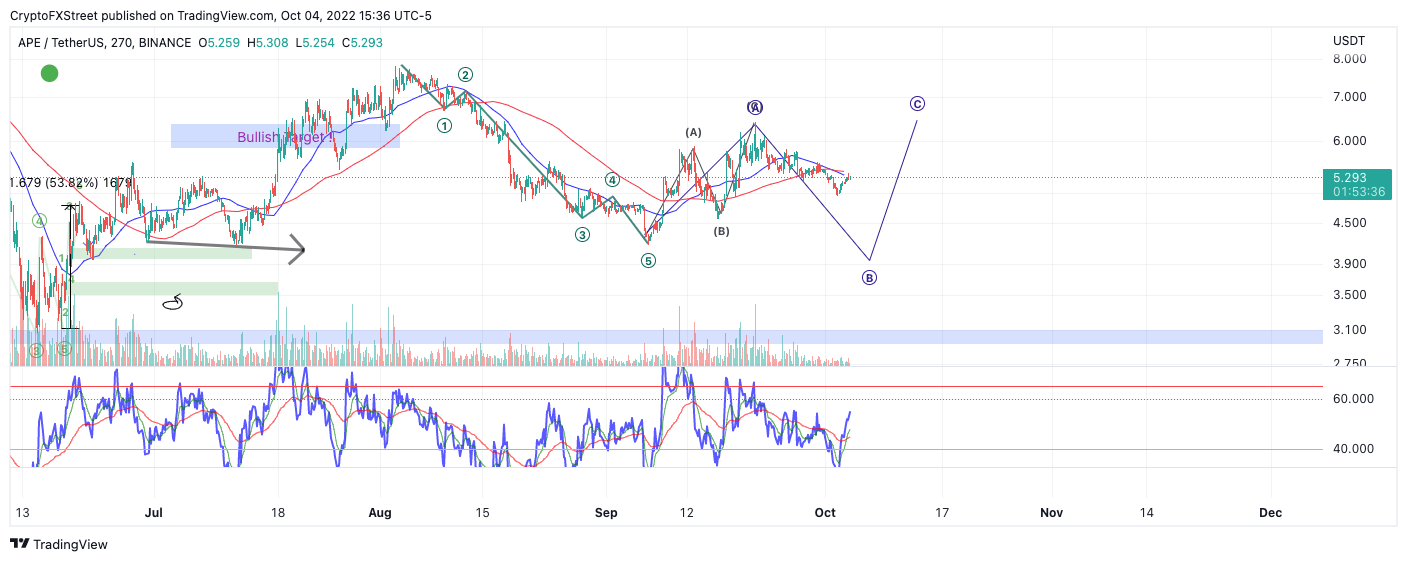Click the circled C target label
Image resolution: width=1407 pixels, height=561 pixels.
pyautogui.click(x=917, y=104)
